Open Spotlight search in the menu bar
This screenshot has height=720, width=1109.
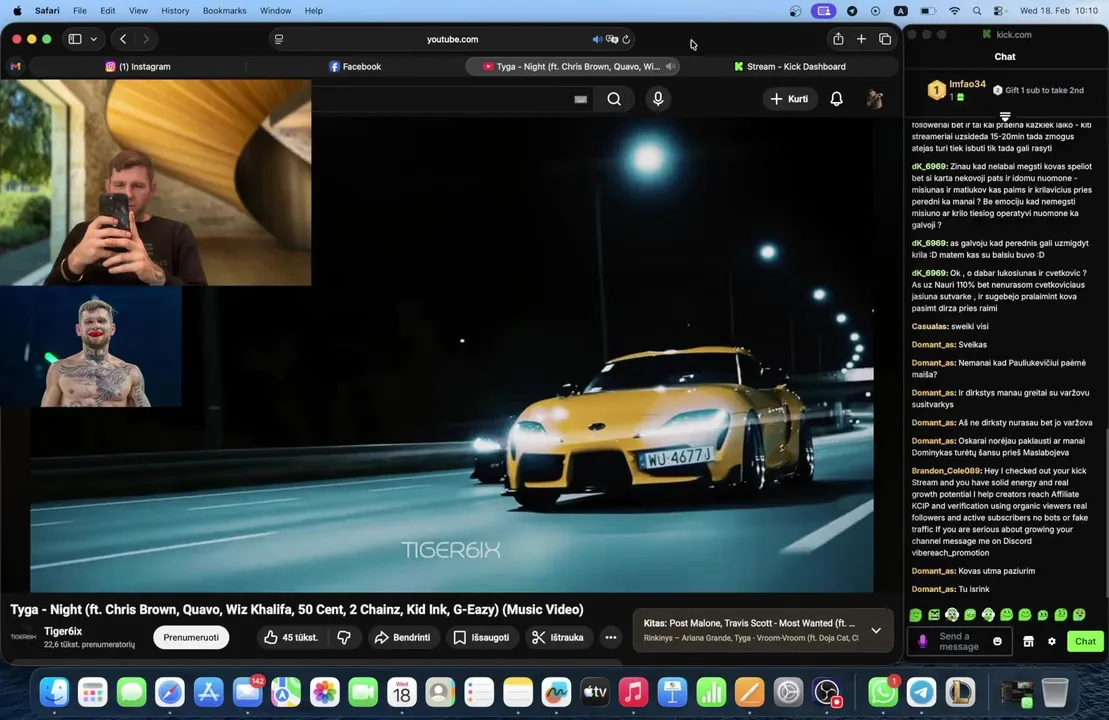977,11
